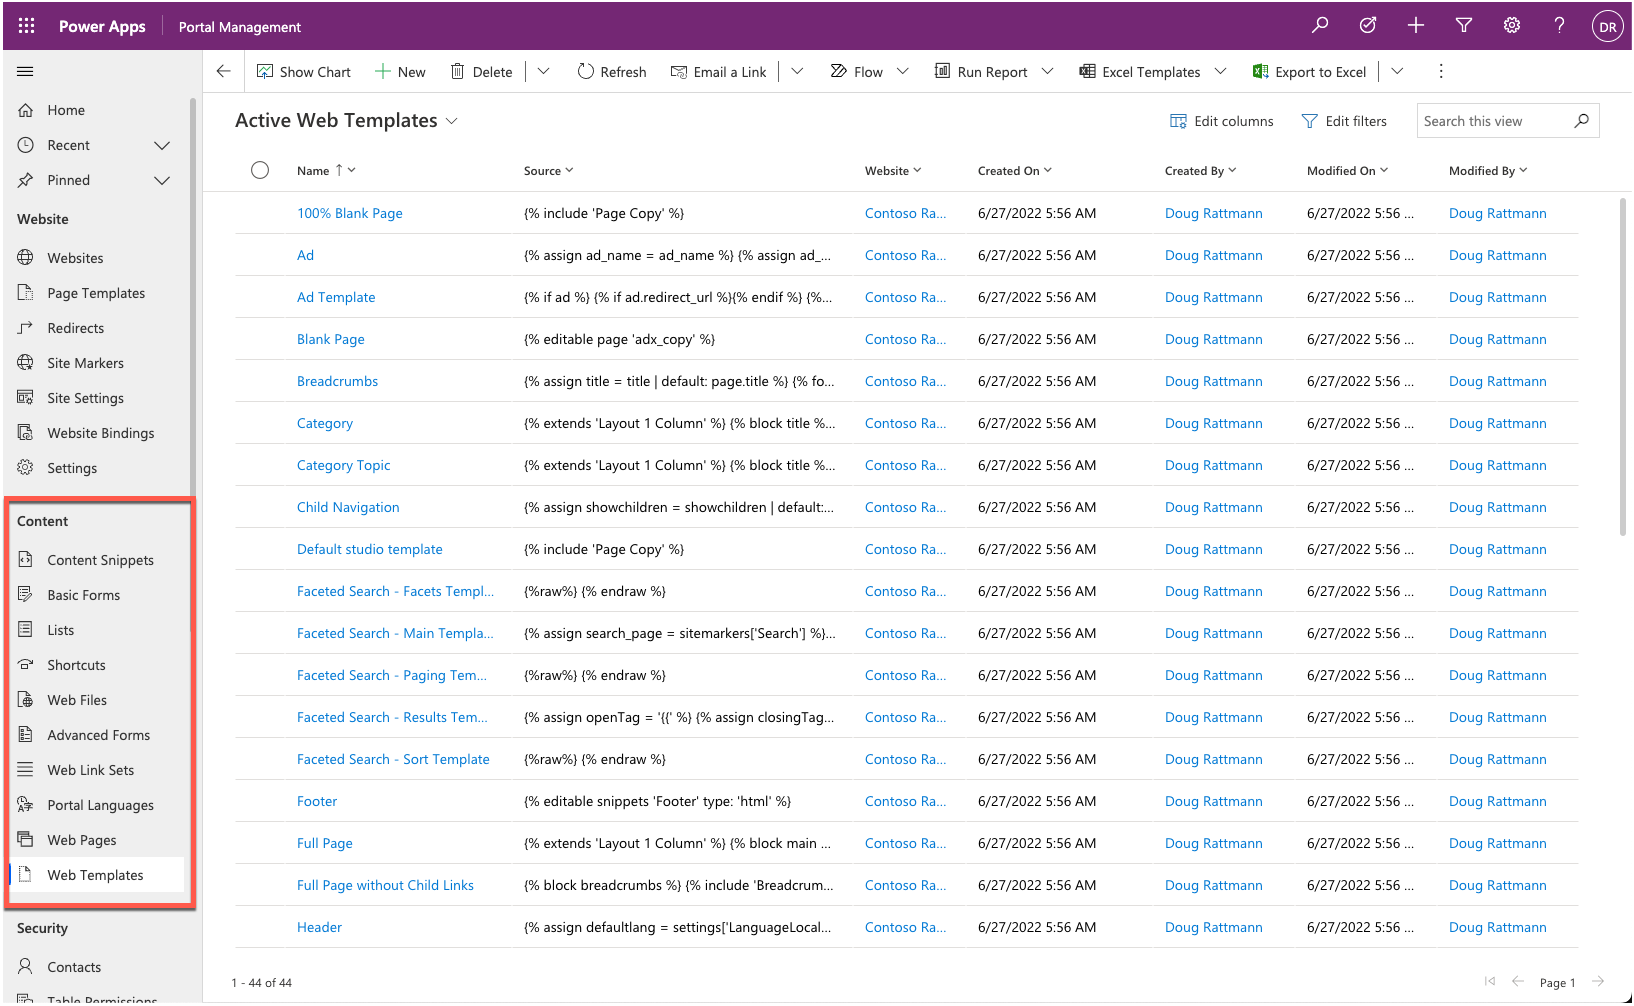This screenshot has height=1006, width=1634.
Task: Click Run Report command
Action: [x=981, y=72]
